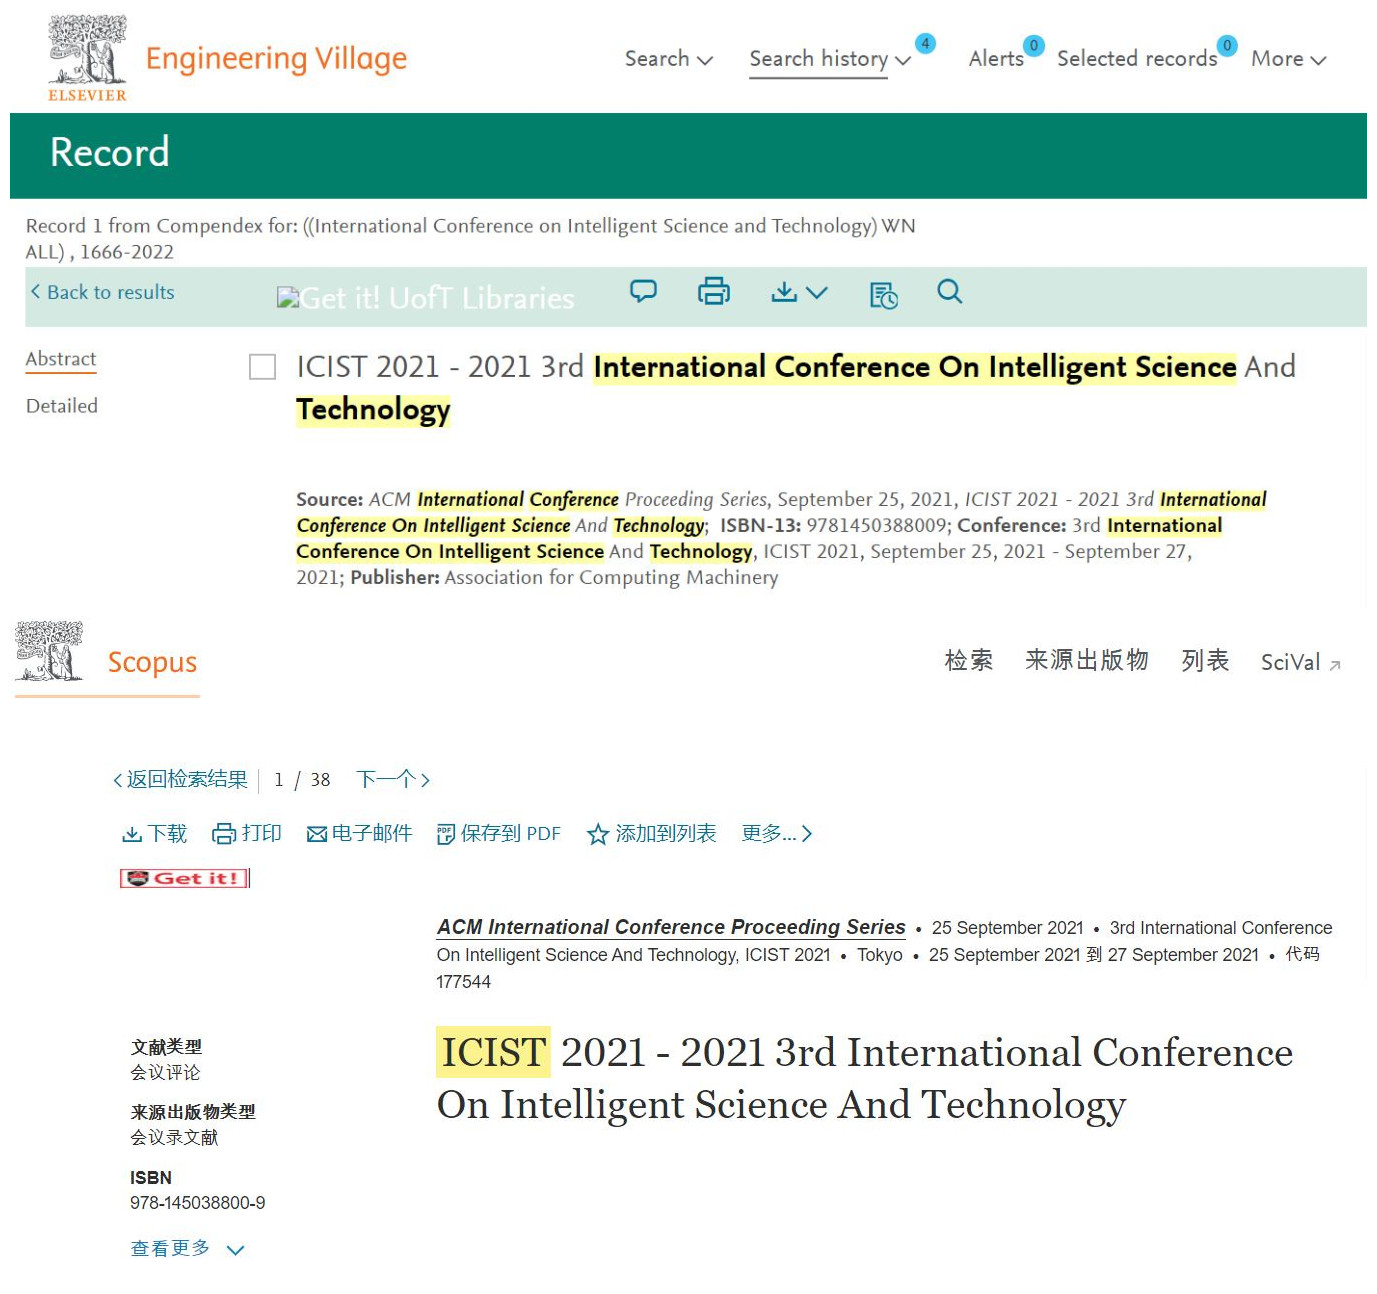Expand the More menu in the header

[x=1289, y=59]
